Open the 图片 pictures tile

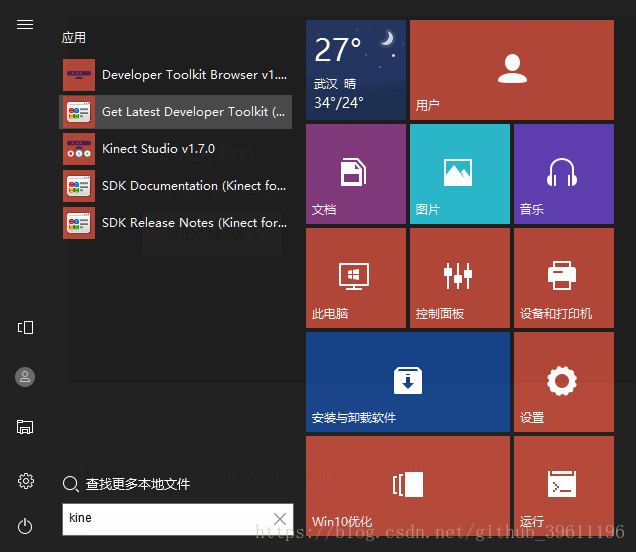[460, 174]
